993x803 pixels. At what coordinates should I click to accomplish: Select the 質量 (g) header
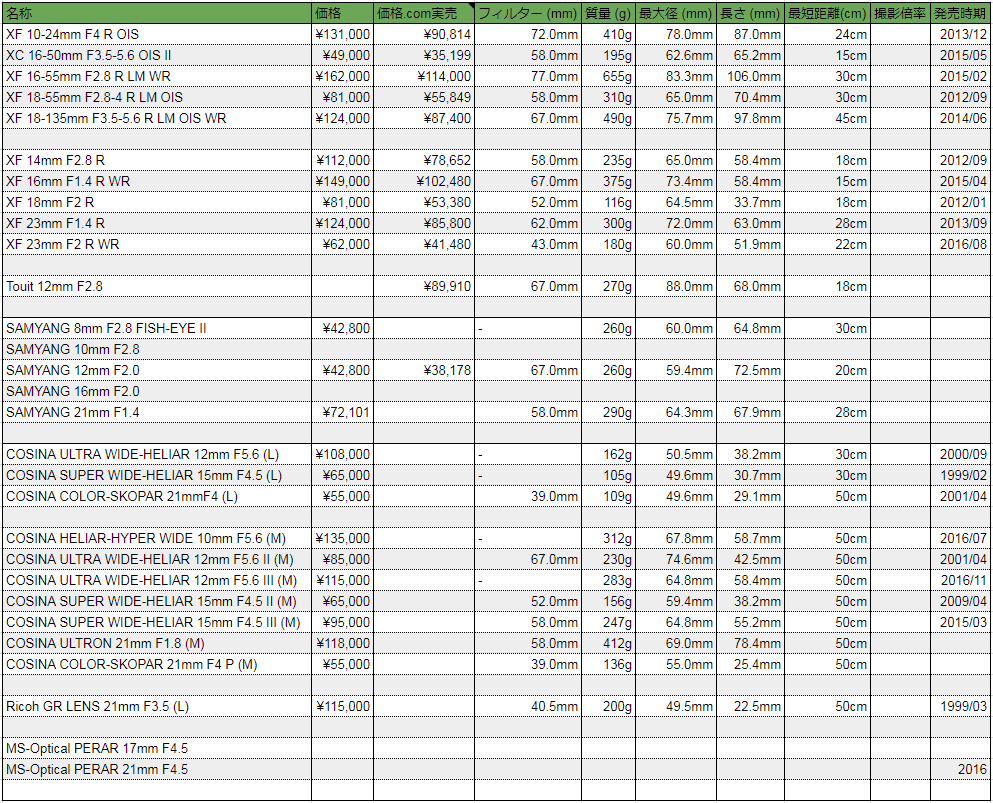click(608, 13)
